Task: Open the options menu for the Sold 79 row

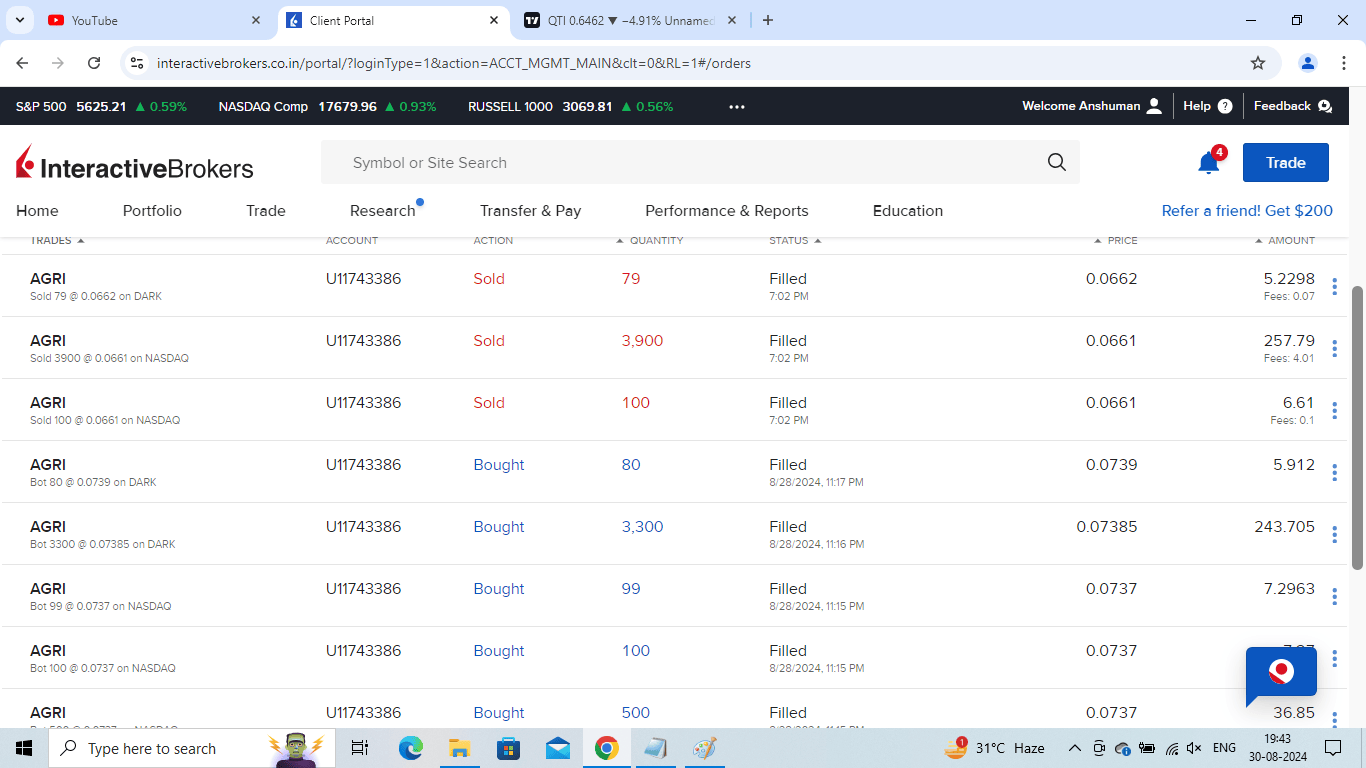Action: coord(1334,287)
